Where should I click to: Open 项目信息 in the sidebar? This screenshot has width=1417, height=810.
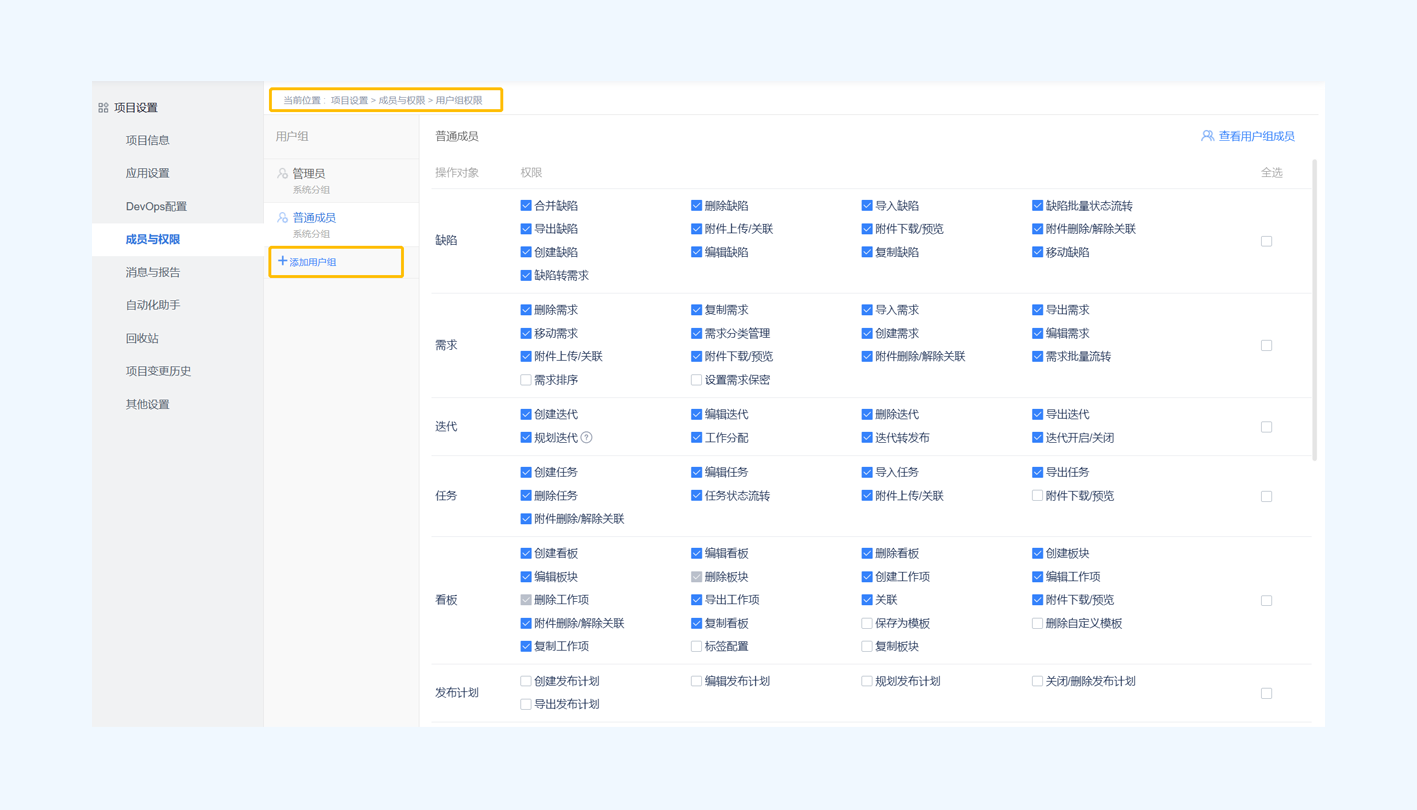(x=147, y=140)
